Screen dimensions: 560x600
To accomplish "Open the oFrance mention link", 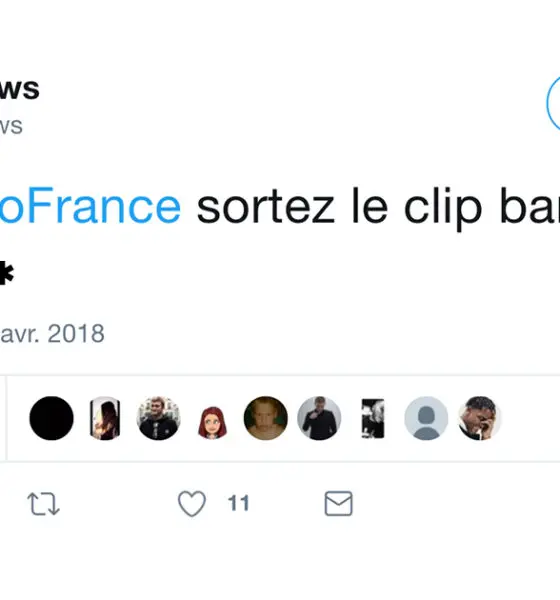I will 90,207.
